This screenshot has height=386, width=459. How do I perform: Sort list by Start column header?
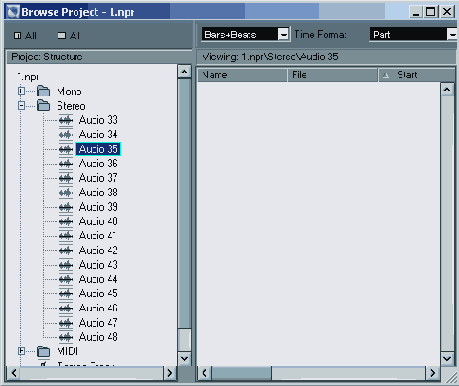coord(416,75)
